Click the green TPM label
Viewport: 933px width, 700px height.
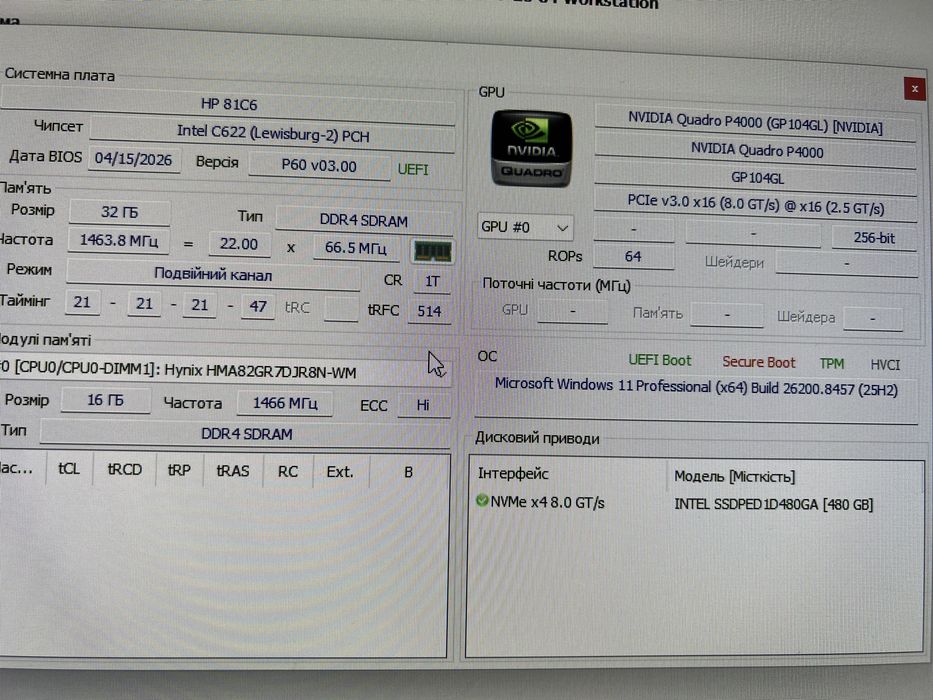(x=831, y=364)
